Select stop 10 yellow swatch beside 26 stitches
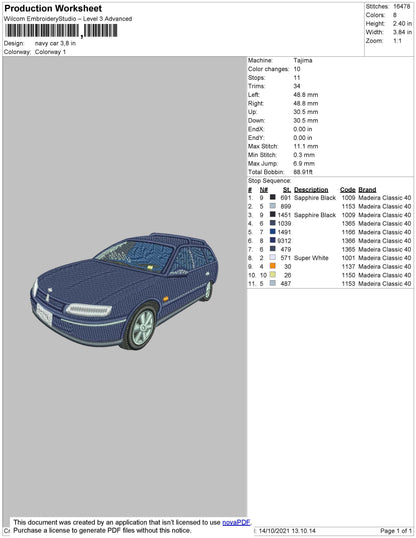Viewport: 416px width, 538px height. pos(273,274)
